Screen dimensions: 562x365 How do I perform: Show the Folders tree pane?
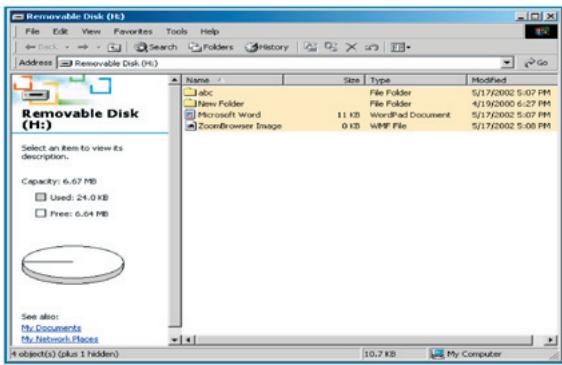pos(211,47)
